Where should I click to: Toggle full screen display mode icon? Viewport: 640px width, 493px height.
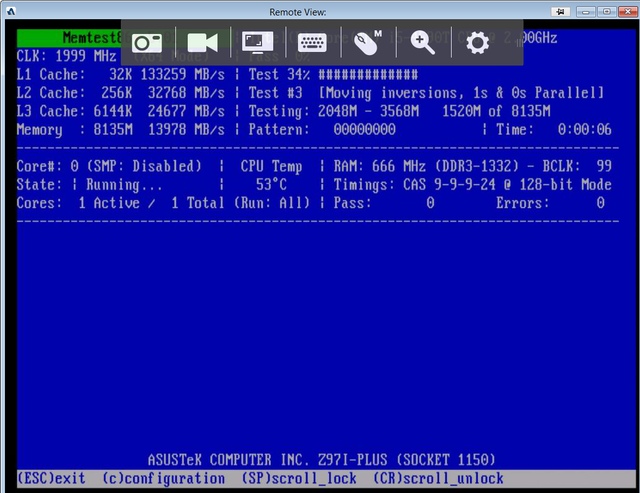tap(258, 42)
